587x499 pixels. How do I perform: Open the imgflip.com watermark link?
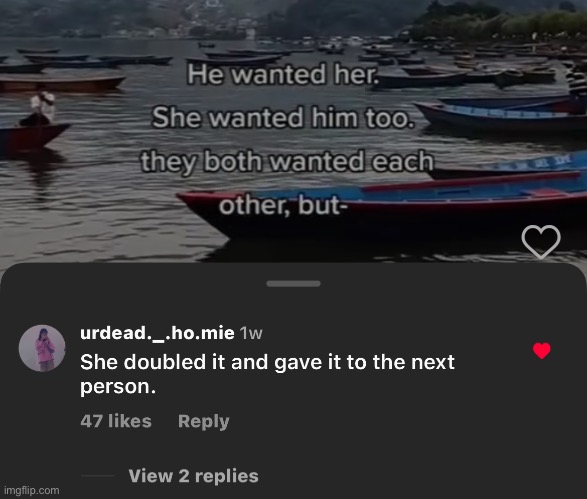pyautogui.click(x=32, y=490)
